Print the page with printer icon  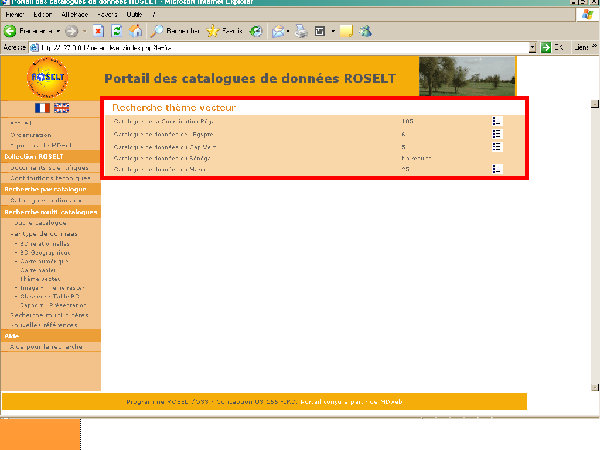coord(301,31)
